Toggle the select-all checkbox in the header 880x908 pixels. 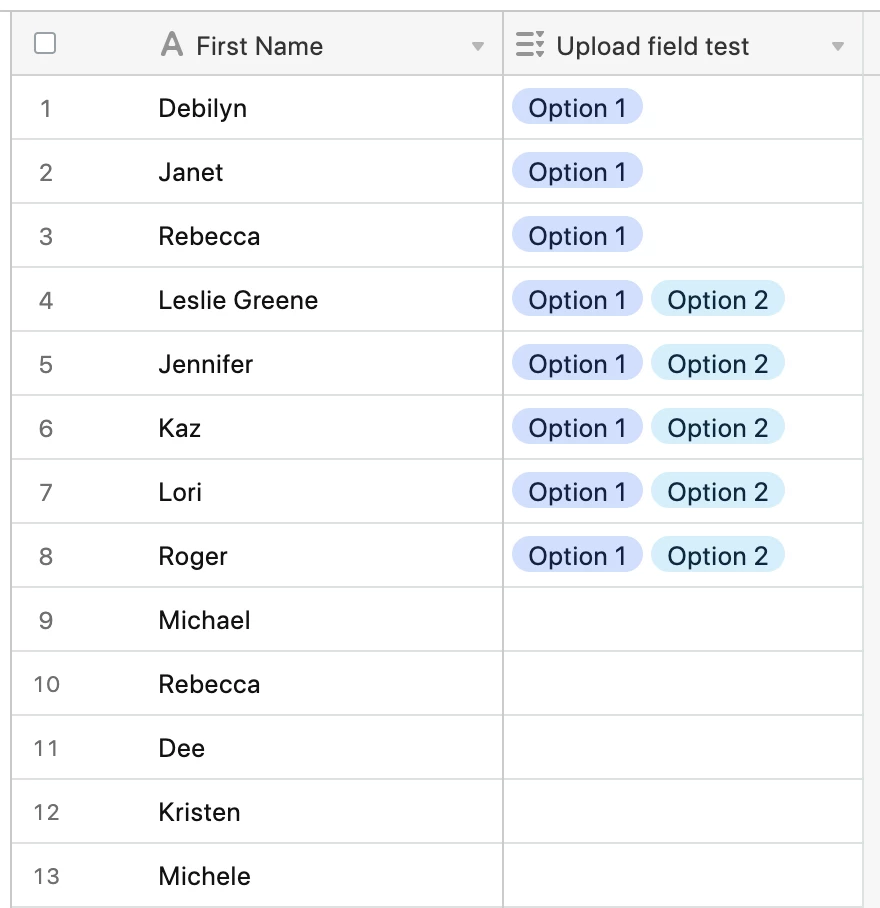tap(45, 43)
